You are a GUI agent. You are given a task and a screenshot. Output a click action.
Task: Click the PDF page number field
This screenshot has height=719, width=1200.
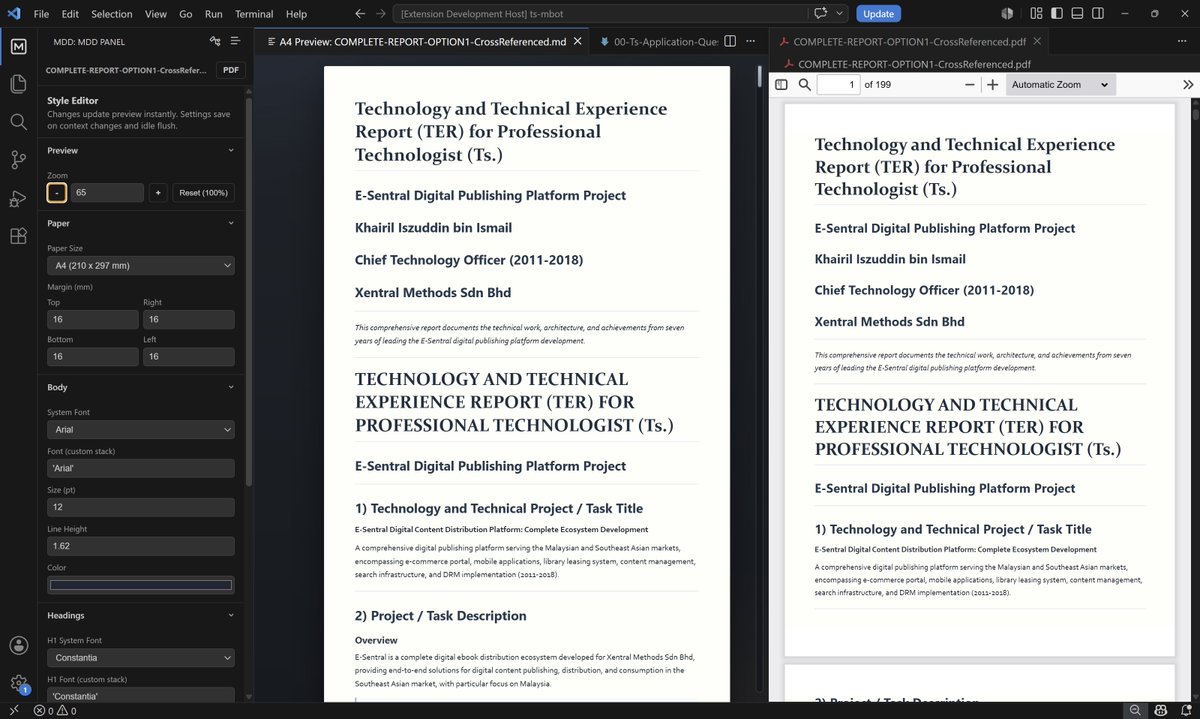[x=838, y=85]
